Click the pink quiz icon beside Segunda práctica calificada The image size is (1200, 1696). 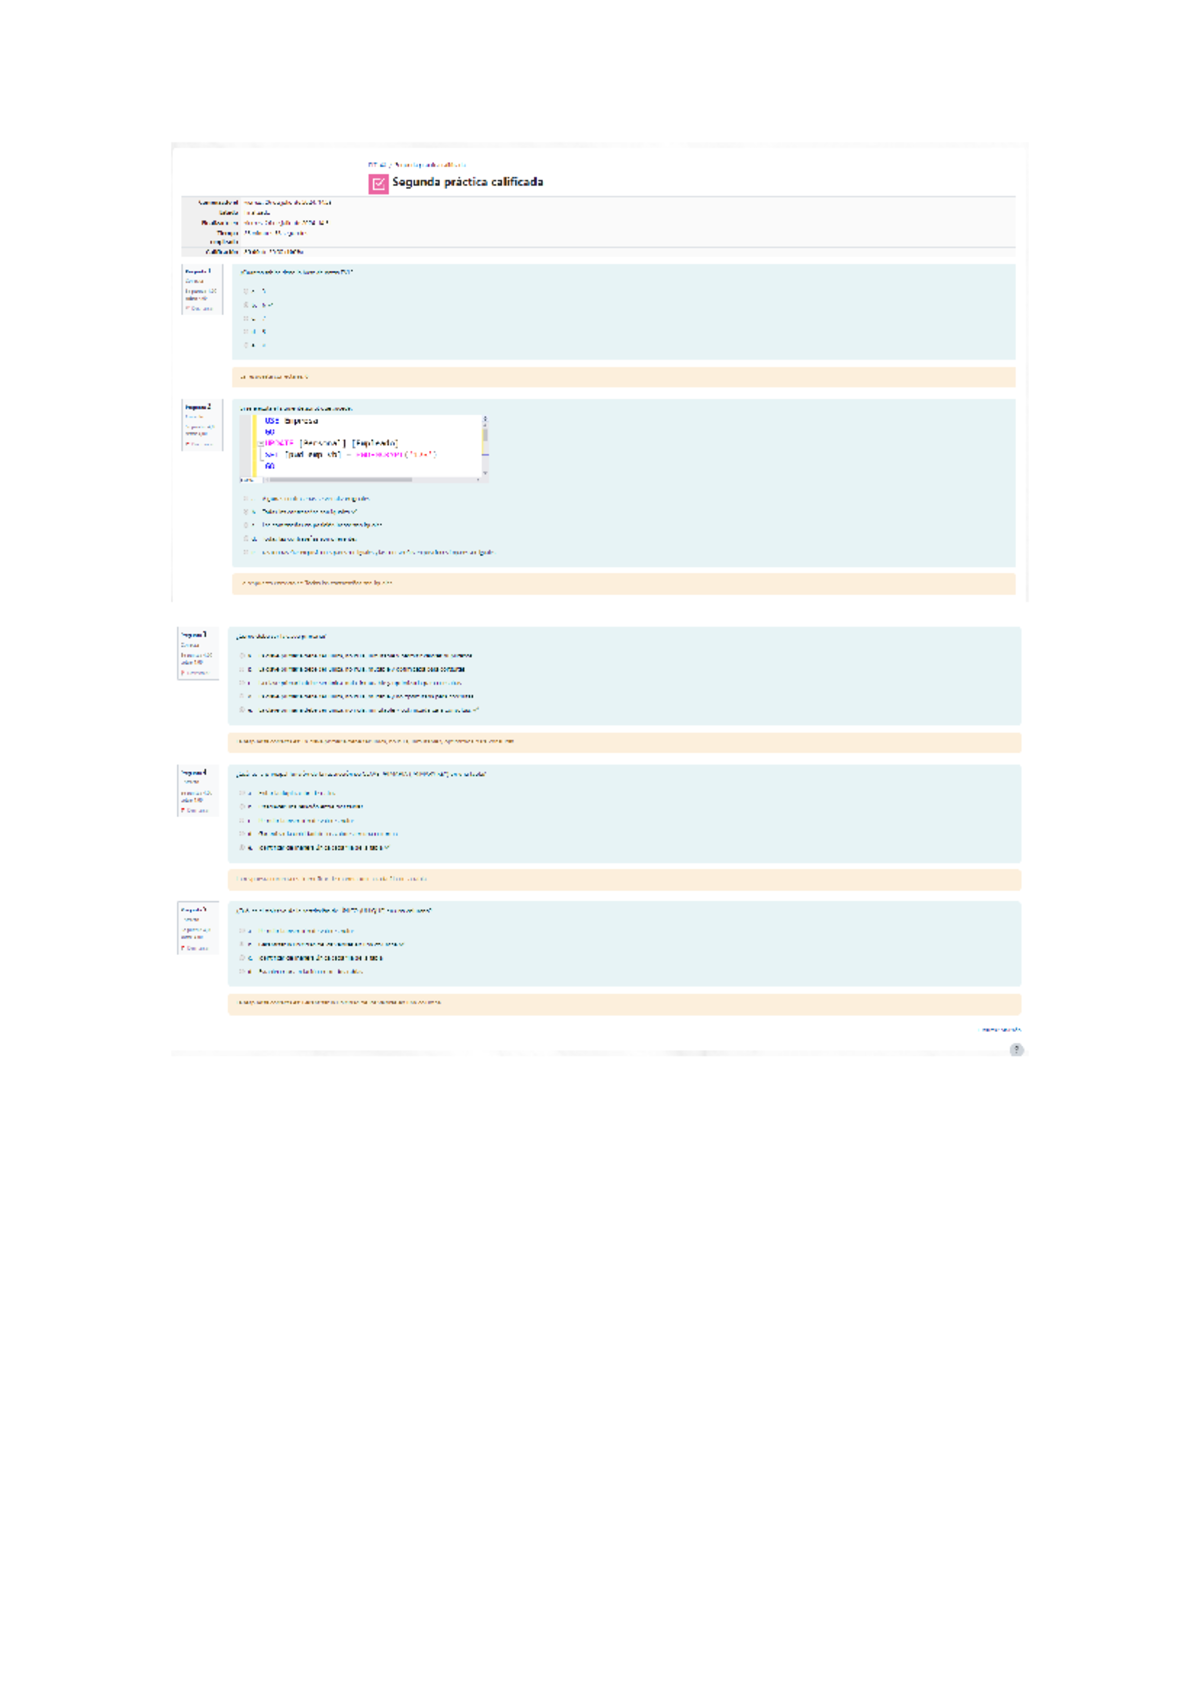tap(378, 184)
